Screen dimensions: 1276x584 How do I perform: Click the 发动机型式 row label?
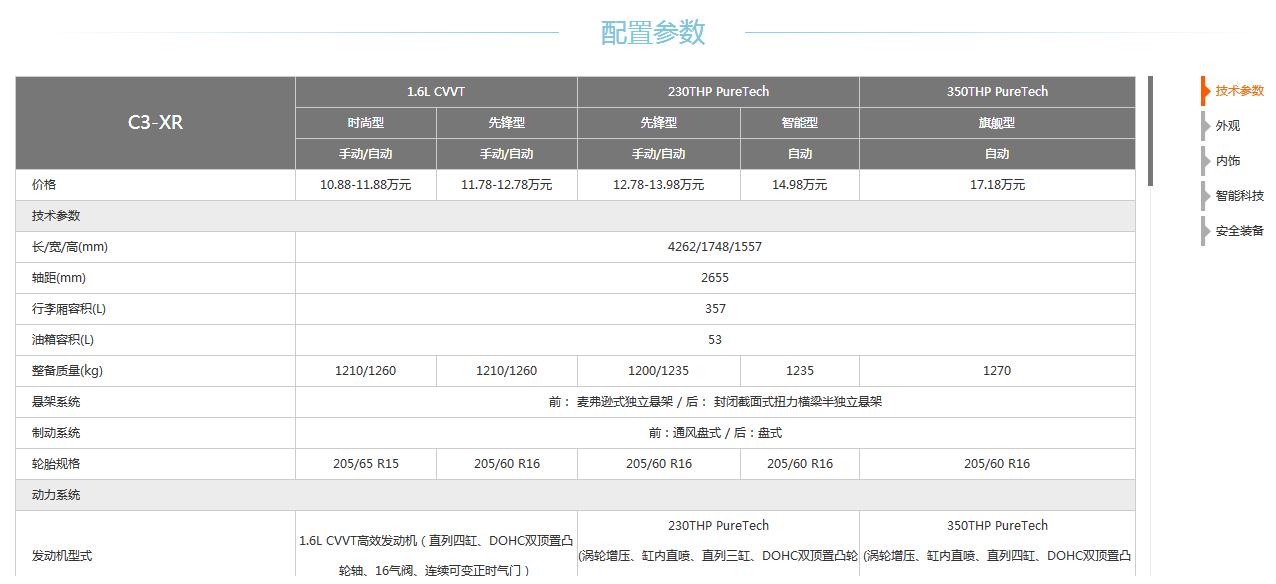62,555
